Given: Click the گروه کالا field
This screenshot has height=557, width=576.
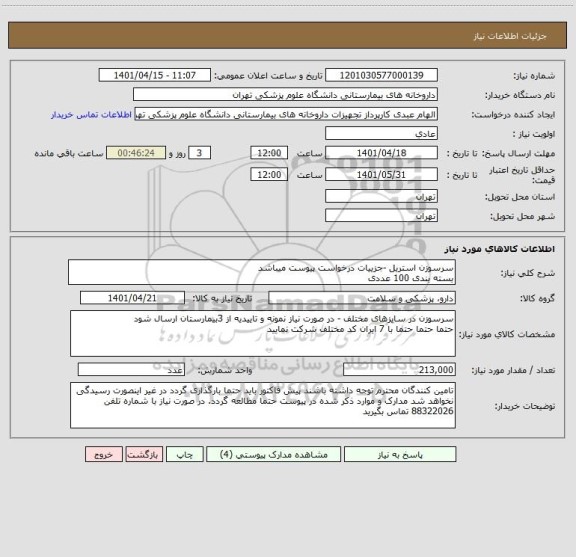Looking at the screenshot, I should pyautogui.click(x=362, y=298).
